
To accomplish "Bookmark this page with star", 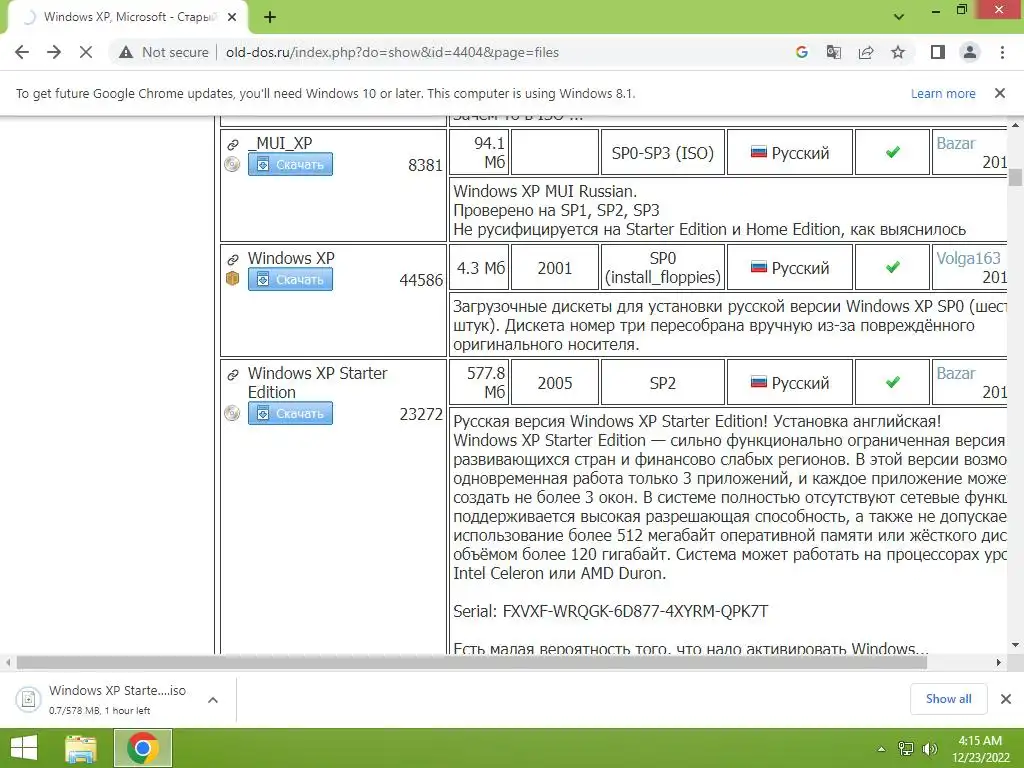I will [898, 52].
